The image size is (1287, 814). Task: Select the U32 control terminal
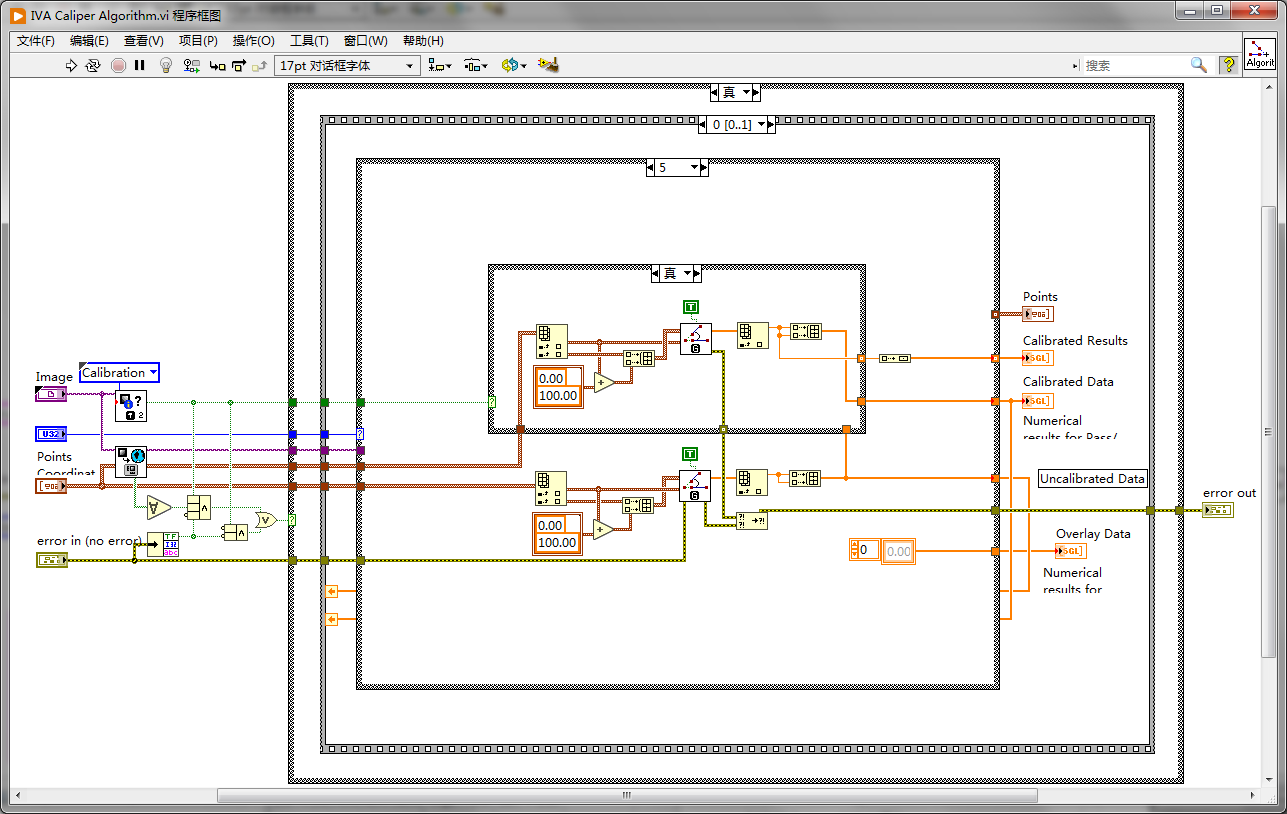(51, 434)
